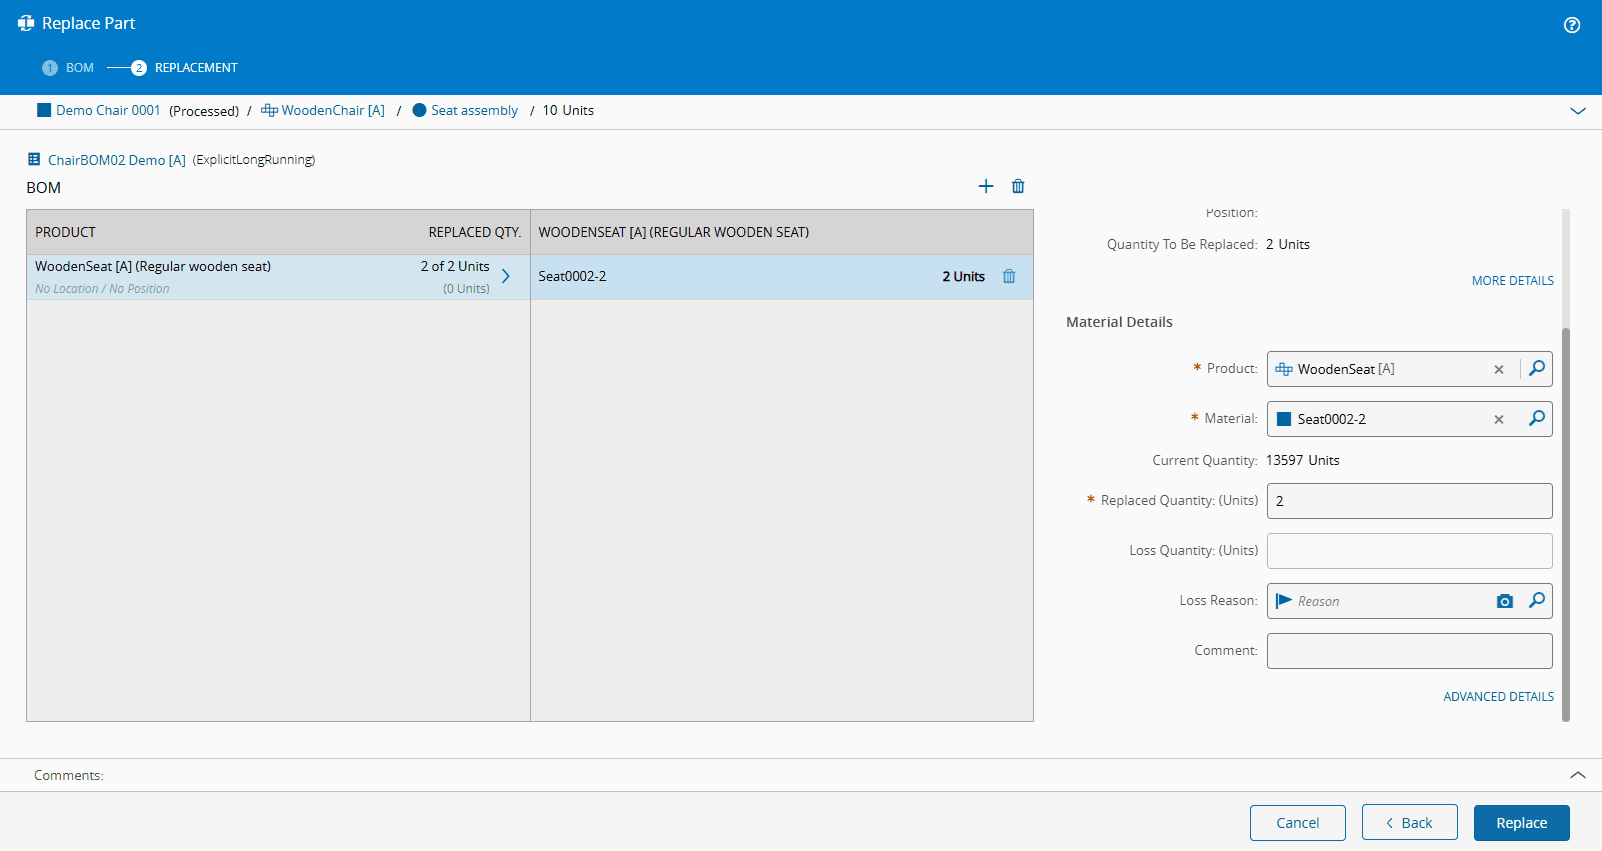The width and height of the screenshot is (1602, 851).
Task: Open Loss Reason search magnifier
Action: [x=1537, y=601]
